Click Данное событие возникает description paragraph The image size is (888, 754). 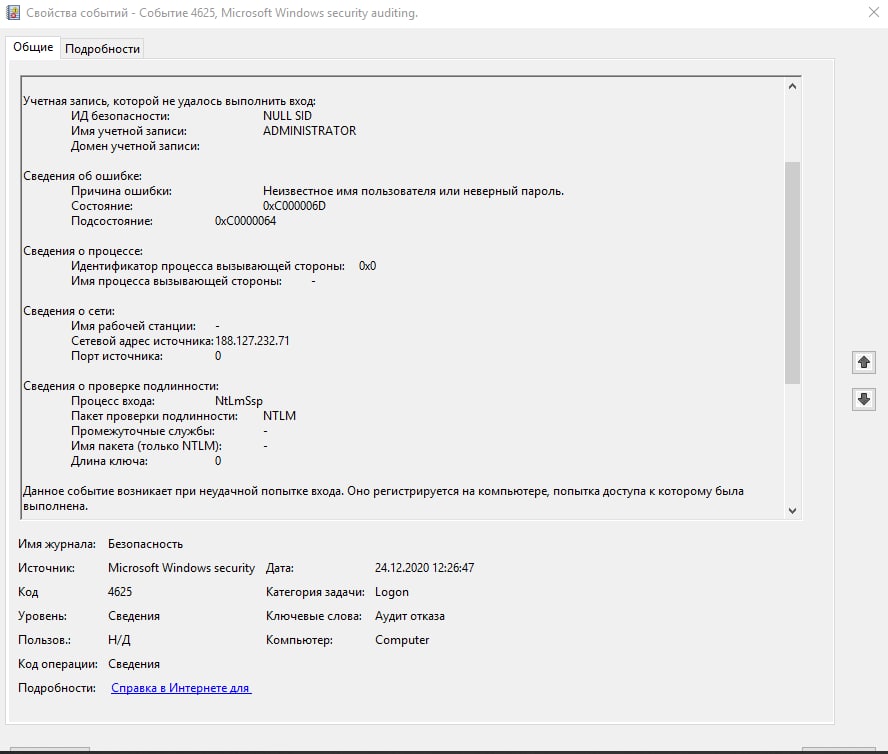click(x=383, y=499)
